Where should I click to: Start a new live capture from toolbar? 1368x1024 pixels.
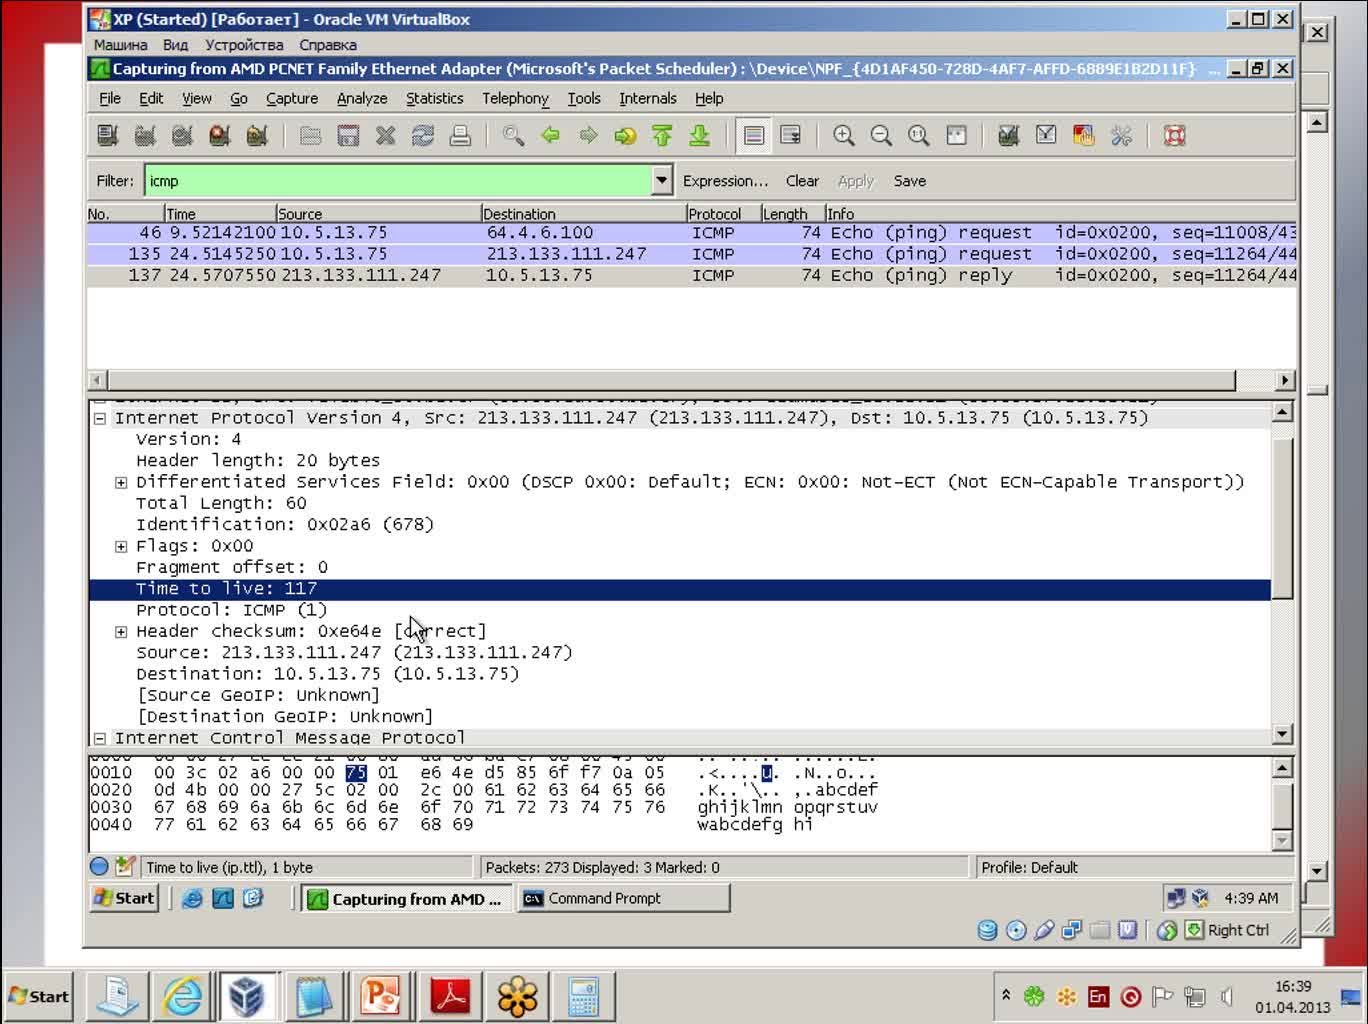182,136
